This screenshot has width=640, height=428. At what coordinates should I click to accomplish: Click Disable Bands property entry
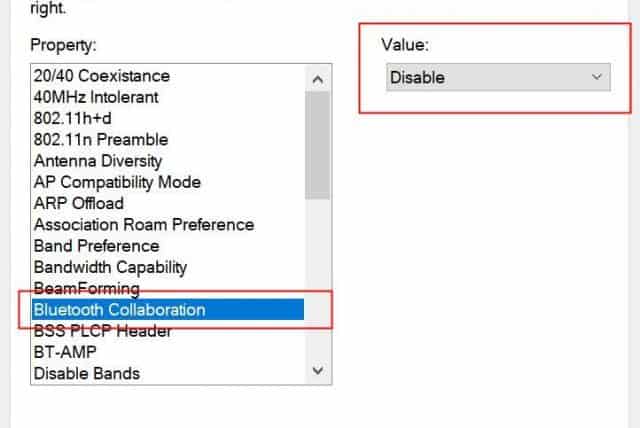87,374
